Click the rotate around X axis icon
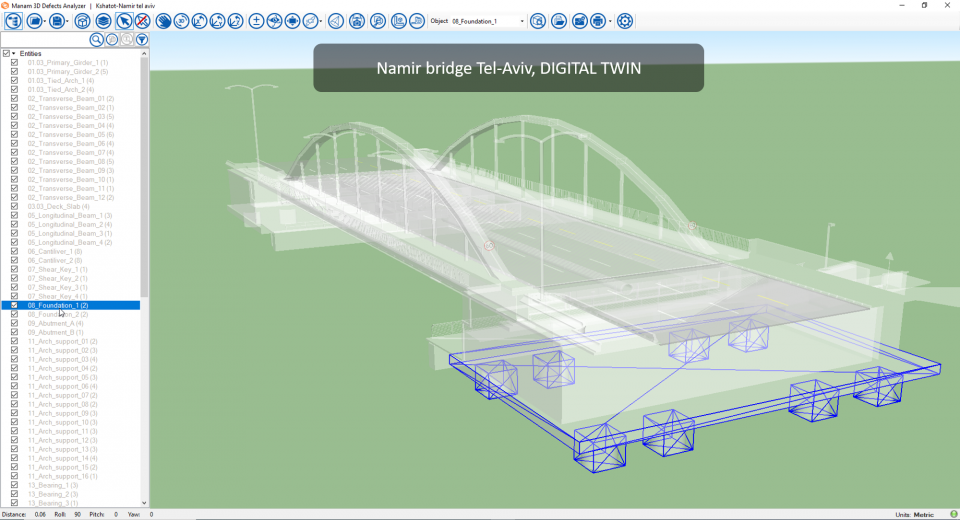 click(x=200, y=21)
